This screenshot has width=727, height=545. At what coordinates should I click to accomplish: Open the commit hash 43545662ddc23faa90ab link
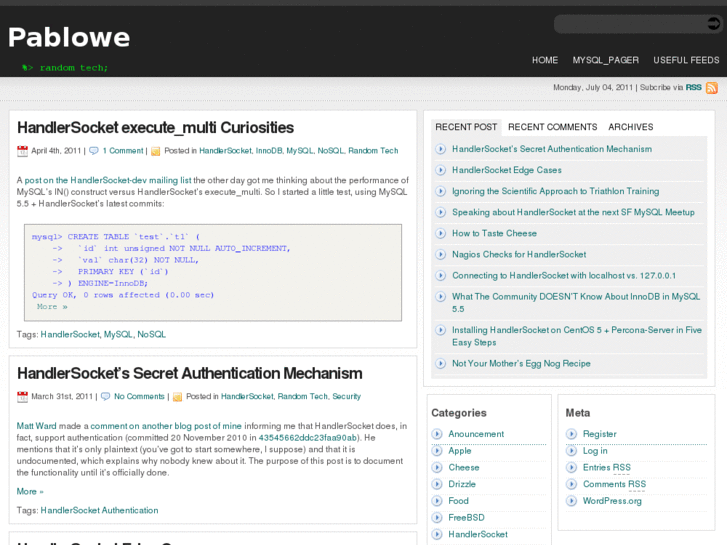pos(307,438)
